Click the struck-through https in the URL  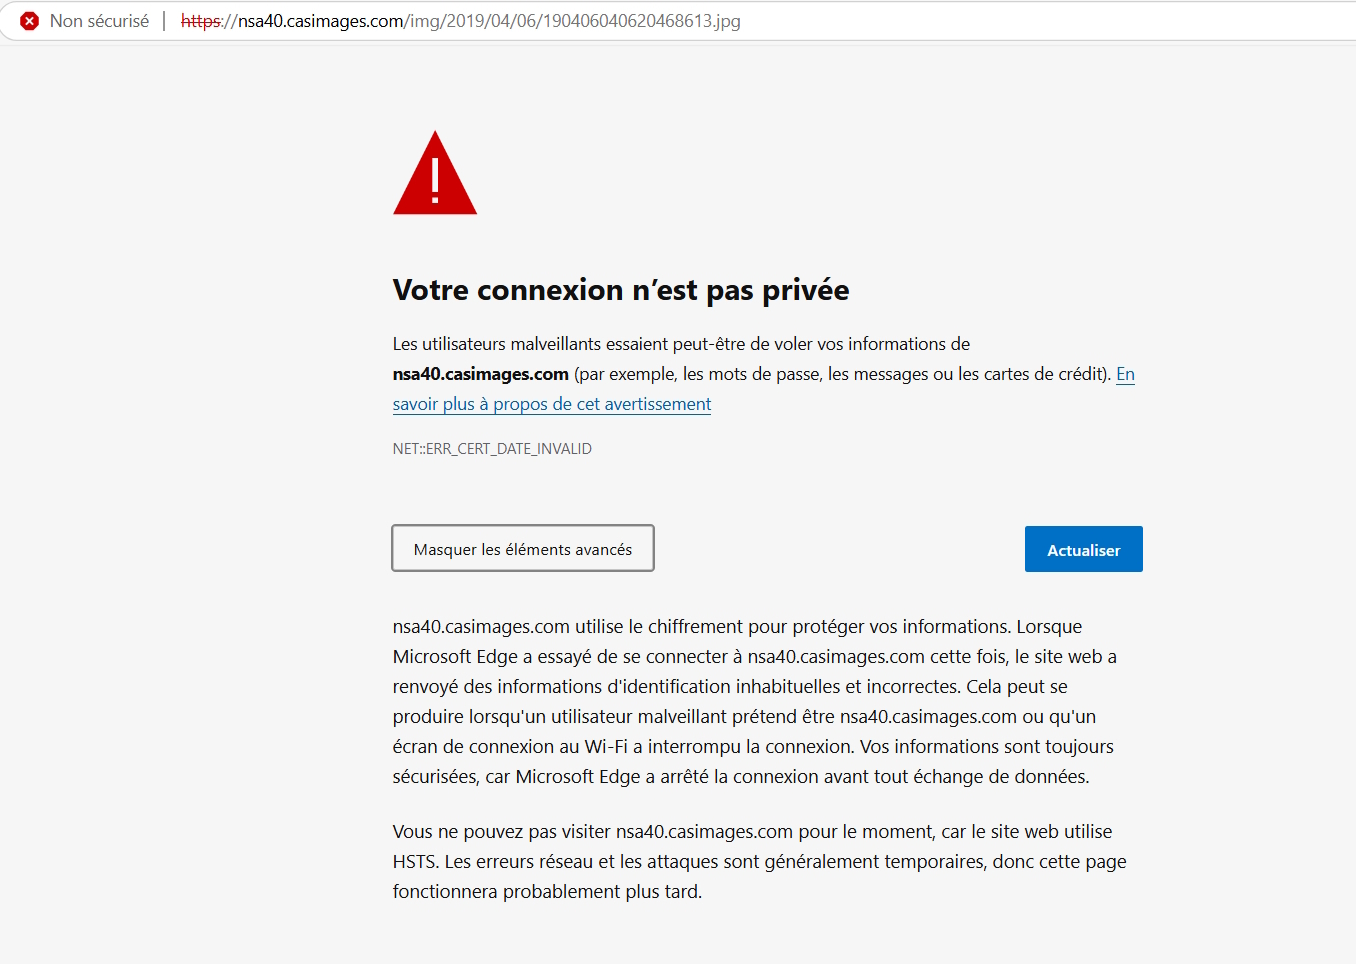tap(200, 21)
